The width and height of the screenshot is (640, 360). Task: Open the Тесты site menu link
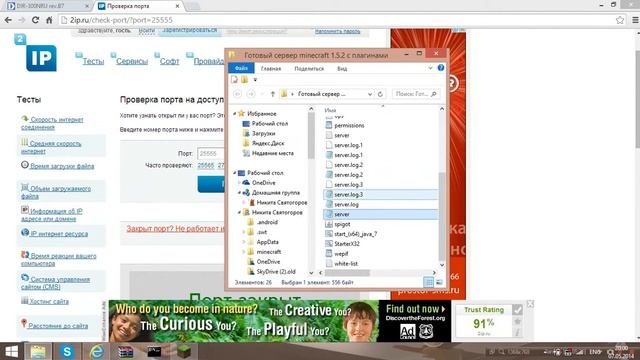tap(93, 61)
